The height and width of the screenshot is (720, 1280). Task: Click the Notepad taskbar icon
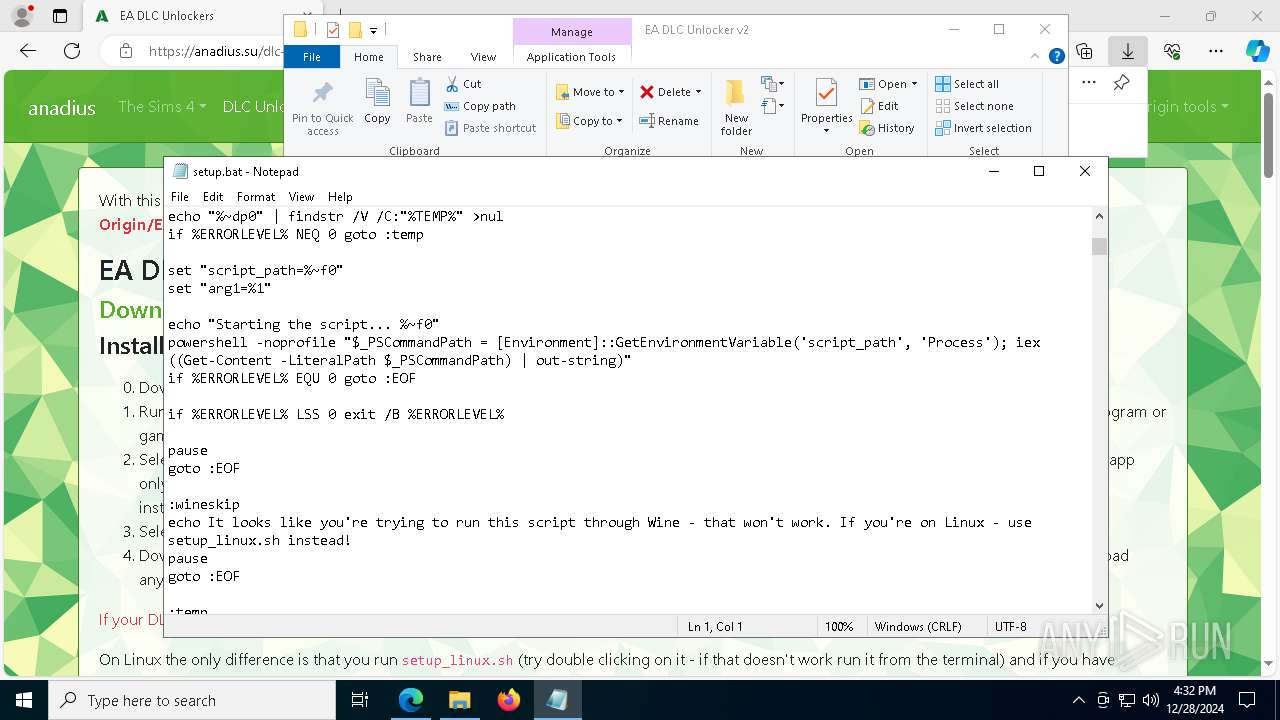(557, 700)
